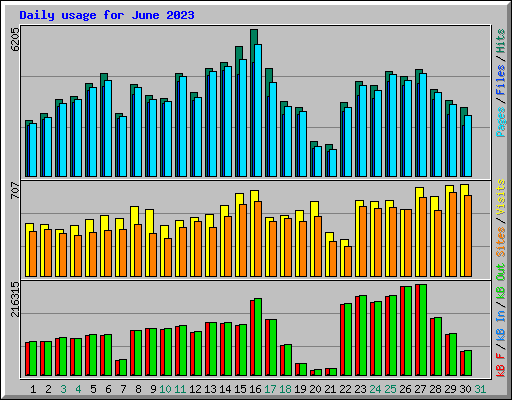Click day label 8 on the x-axis

coord(138,389)
